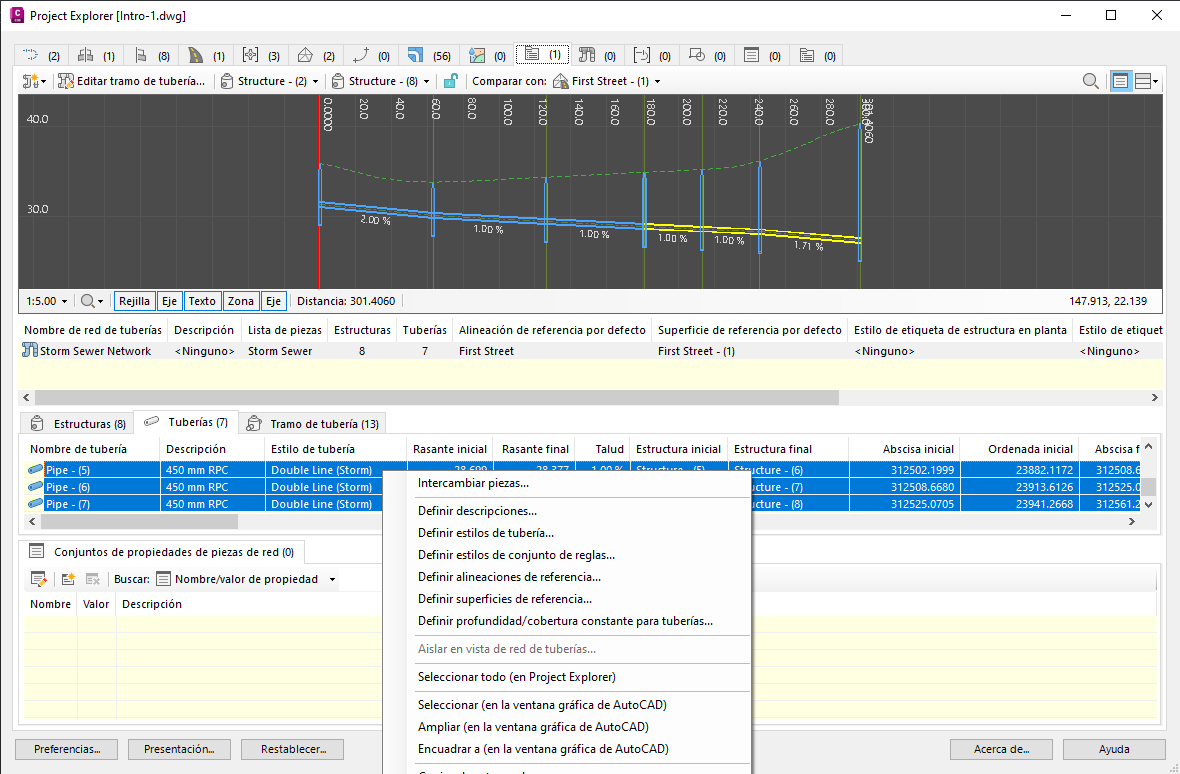
Task: Click the pipes list vertical scroll up arrow
Action: coord(1148,447)
